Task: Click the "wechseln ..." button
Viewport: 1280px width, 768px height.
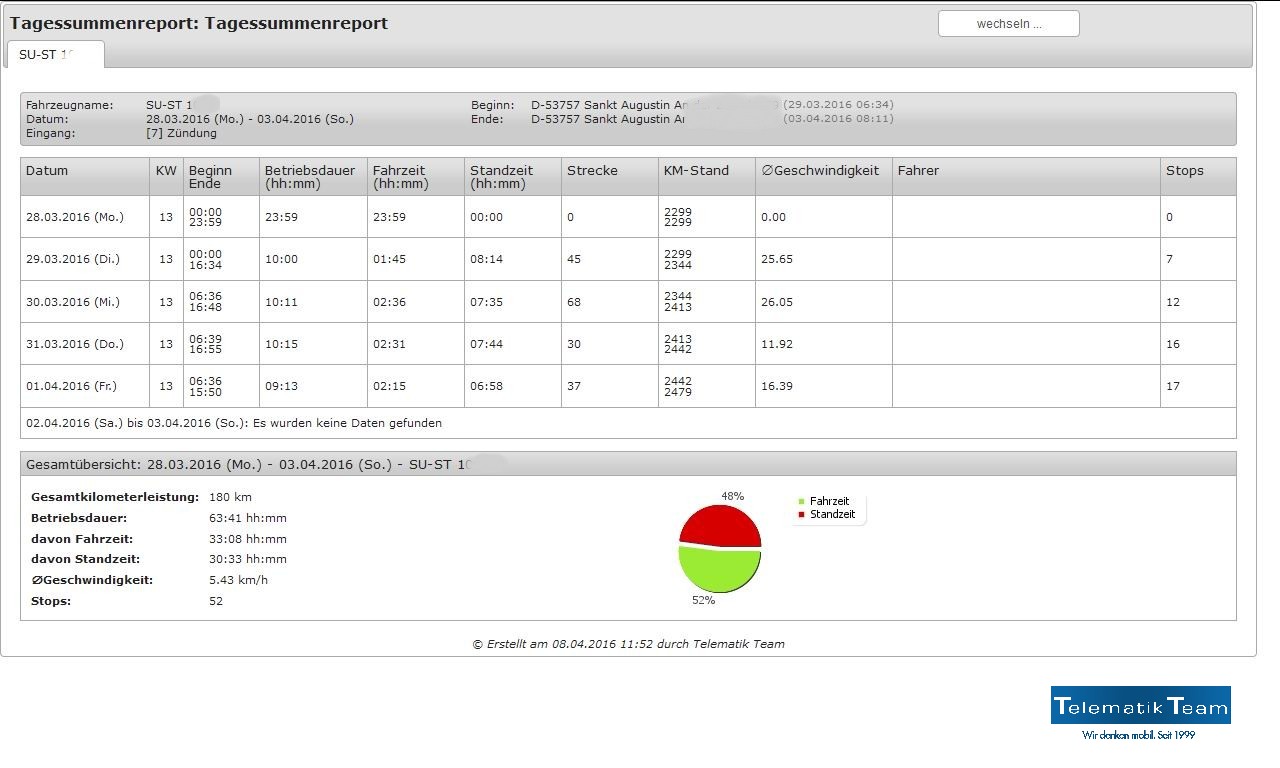Action: 1008,24
